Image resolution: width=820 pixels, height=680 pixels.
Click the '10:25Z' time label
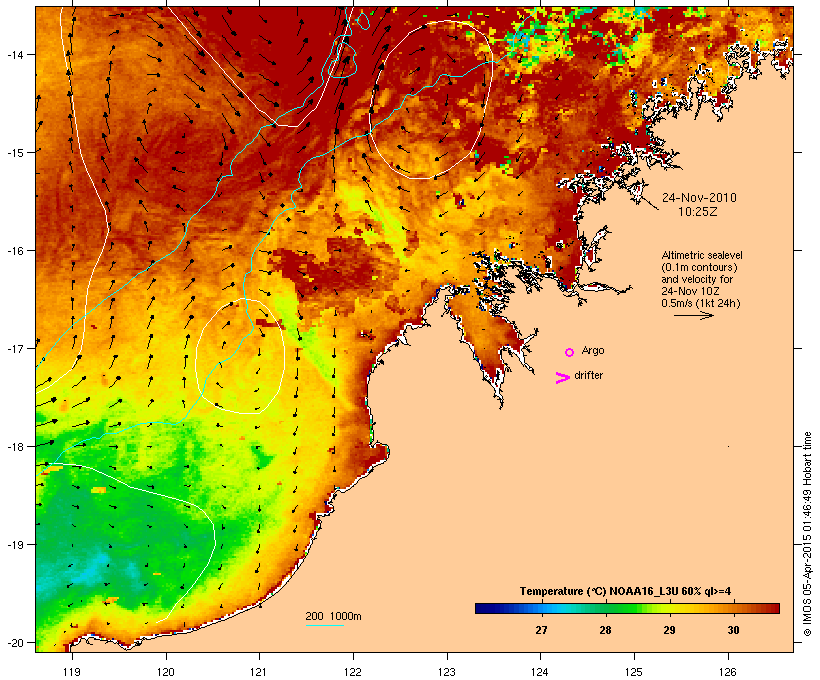click(x=698, y=212)
